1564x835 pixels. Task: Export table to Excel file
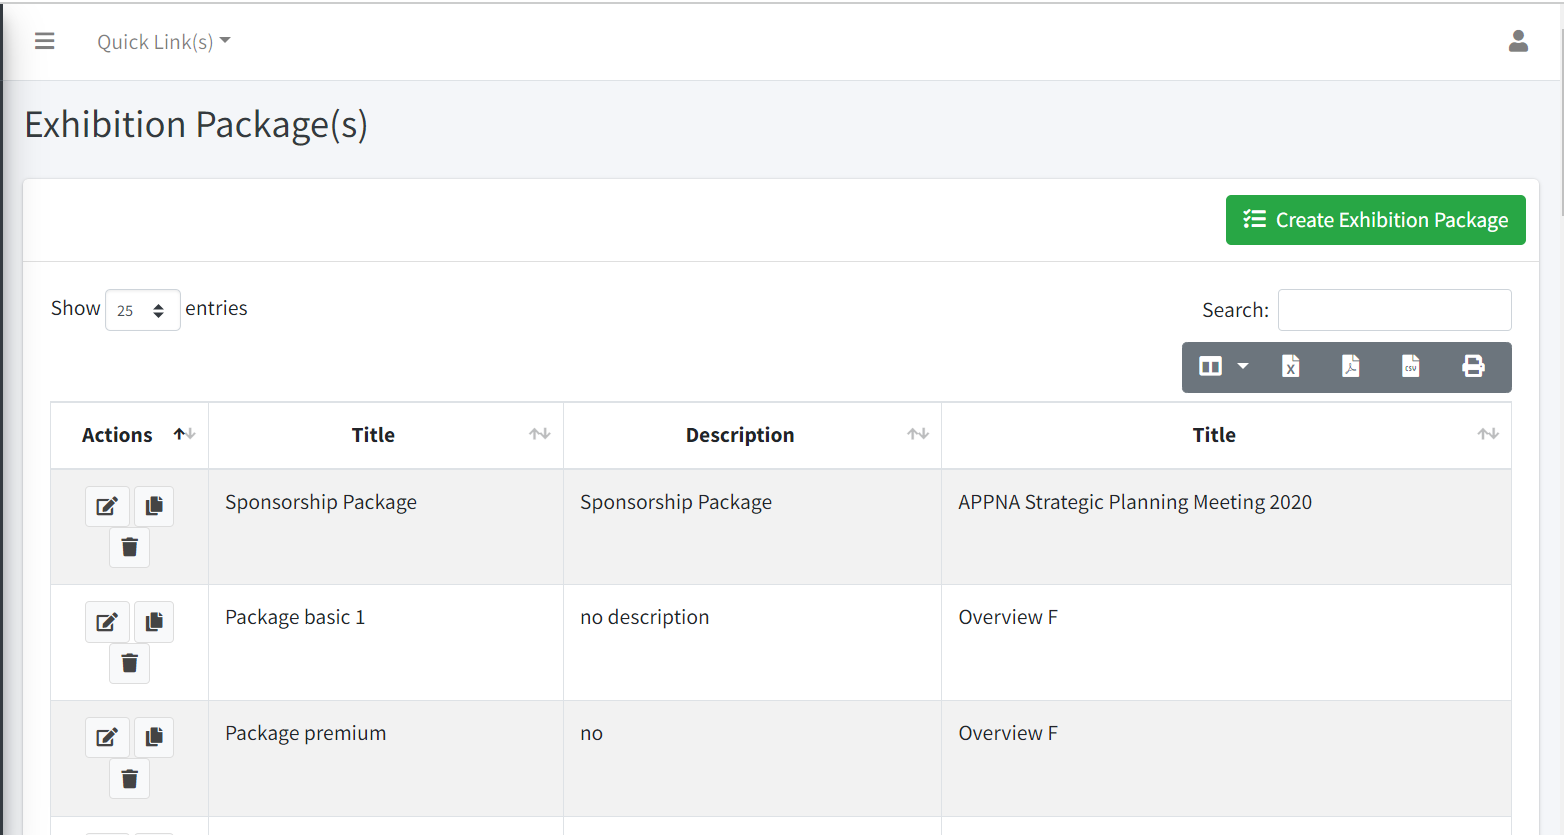pyautogui.click(x=1290, y=367)
